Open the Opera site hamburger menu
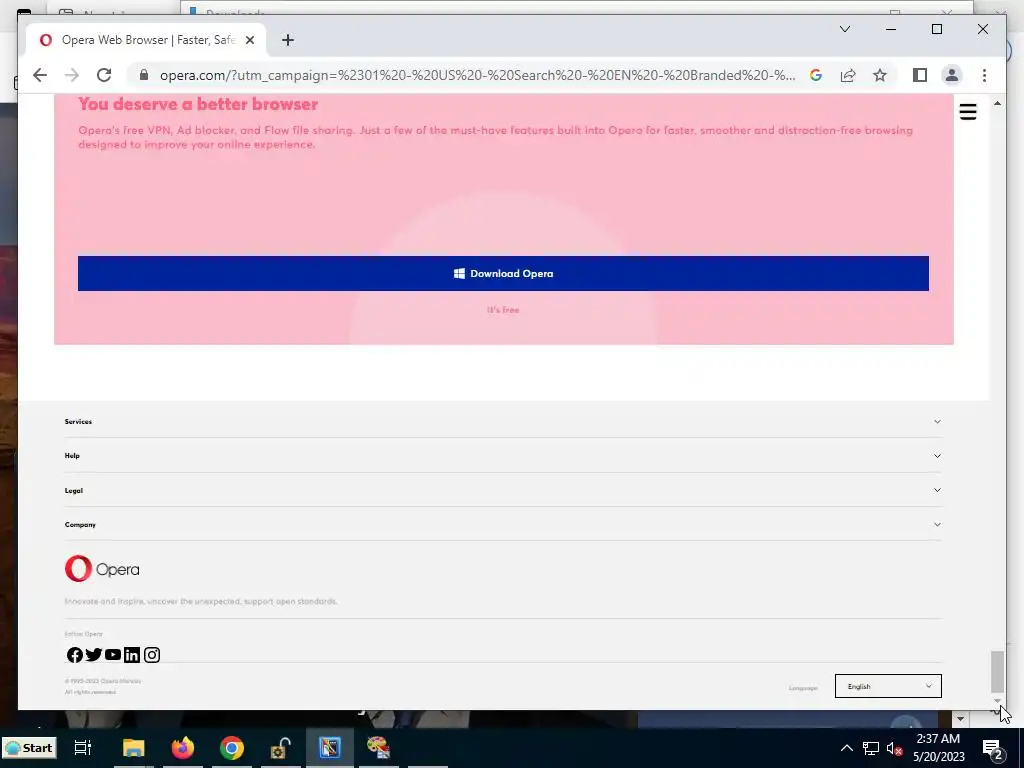Image resolution: width=1024 pixels, height=768 pixels. tap(968, 112)
